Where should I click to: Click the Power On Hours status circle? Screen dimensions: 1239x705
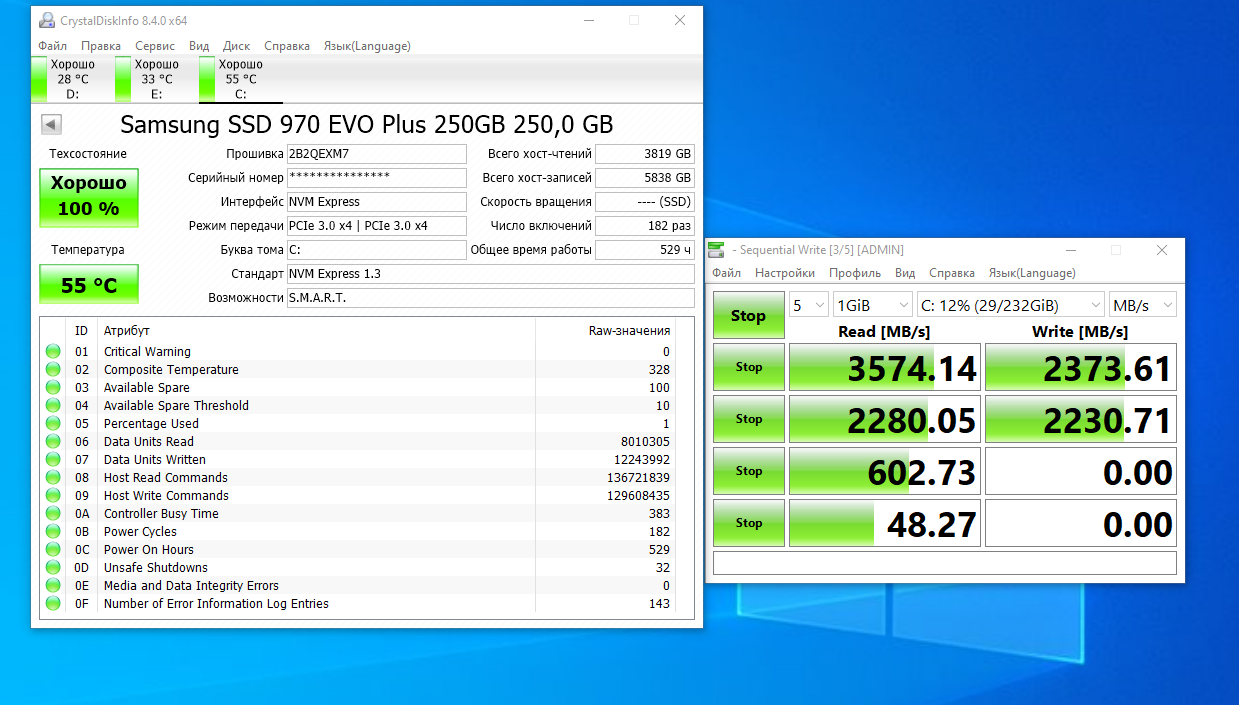click(52, 550)
